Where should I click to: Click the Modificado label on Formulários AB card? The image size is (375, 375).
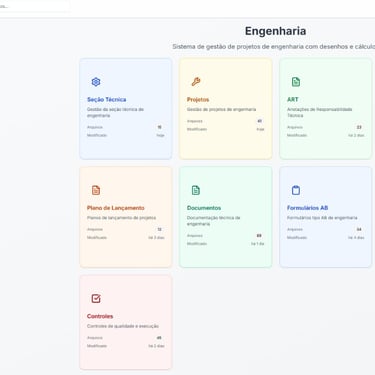(x=297, y=238)
